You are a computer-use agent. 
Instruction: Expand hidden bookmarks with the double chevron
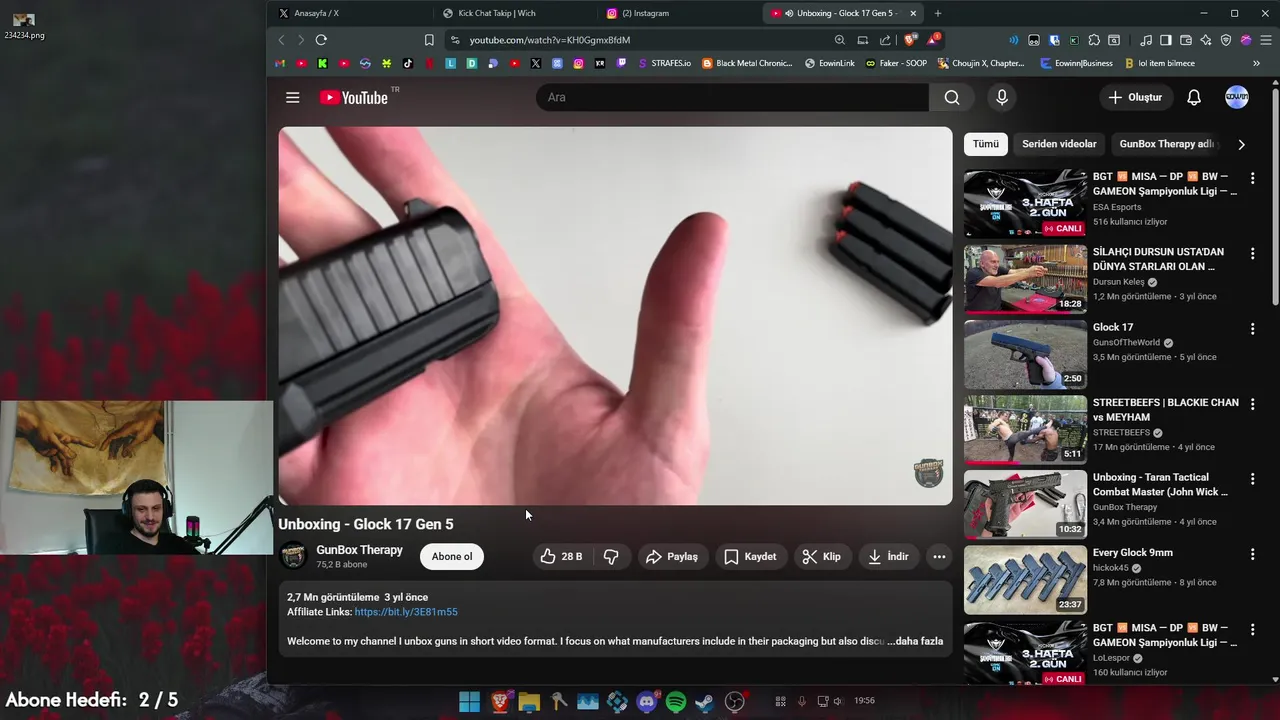tap(1256, 63)
